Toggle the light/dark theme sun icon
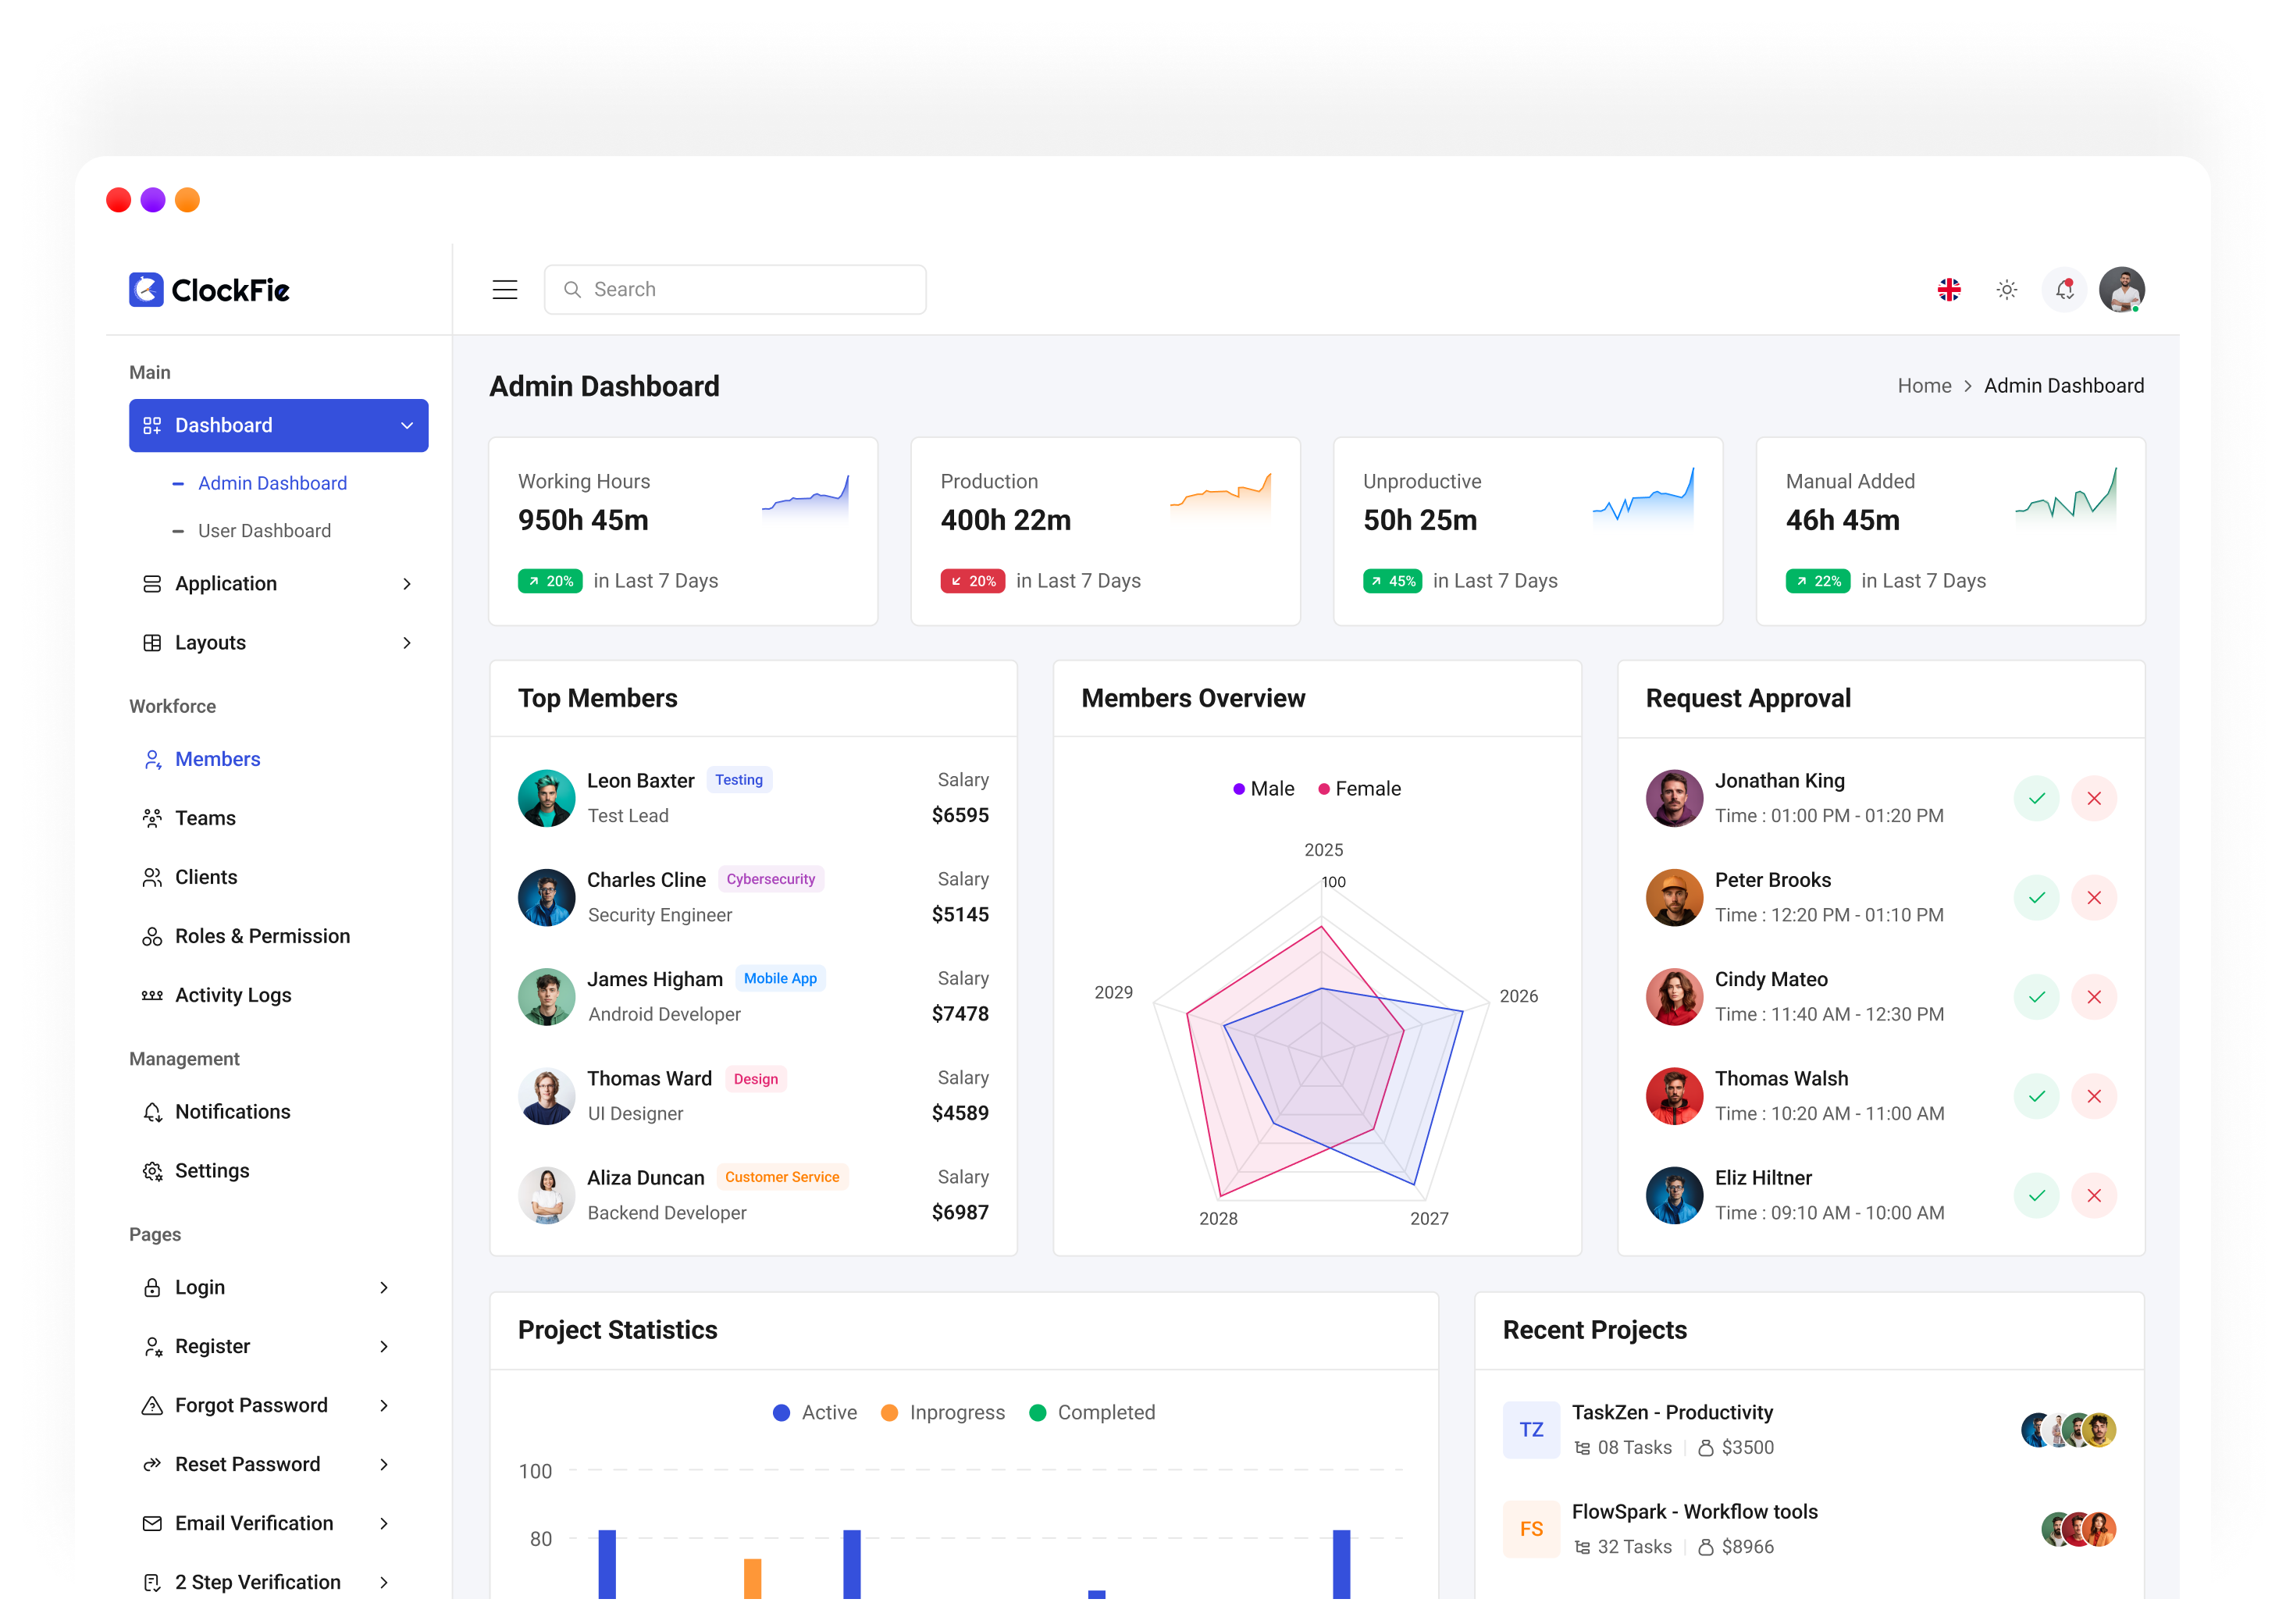Viewport: 2286px width, 1624px height. pyautogui.click(x=2007, y=290)
